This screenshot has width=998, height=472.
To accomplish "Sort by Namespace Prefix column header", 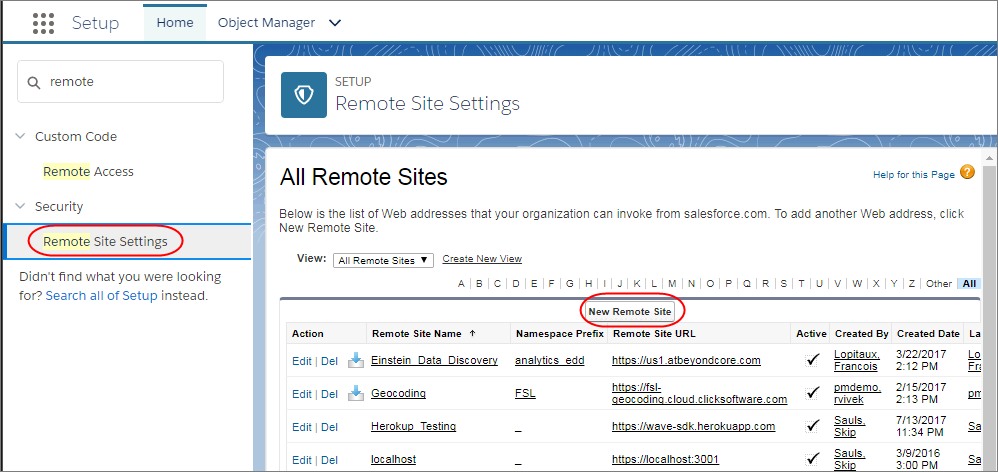I will coord(559,333).
